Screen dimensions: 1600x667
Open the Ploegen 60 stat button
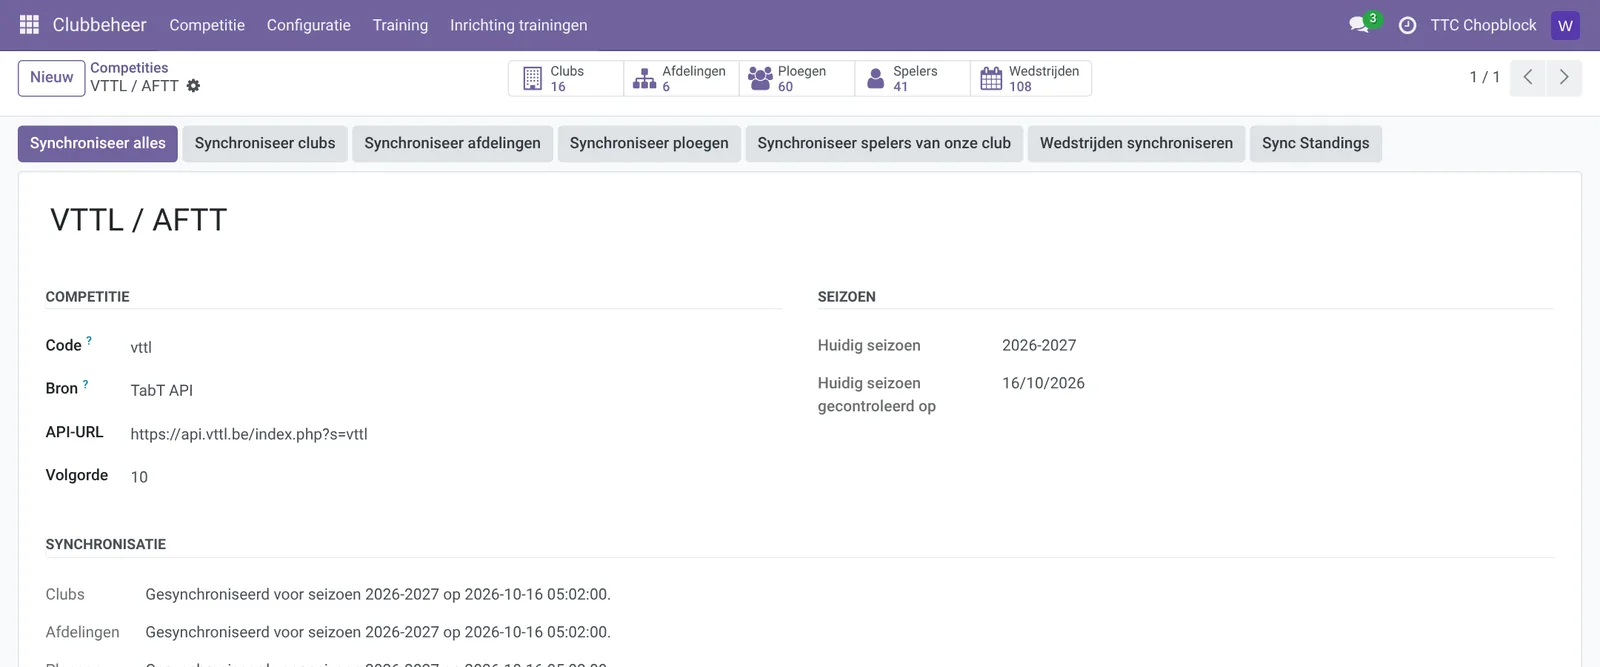click(797, 78)
